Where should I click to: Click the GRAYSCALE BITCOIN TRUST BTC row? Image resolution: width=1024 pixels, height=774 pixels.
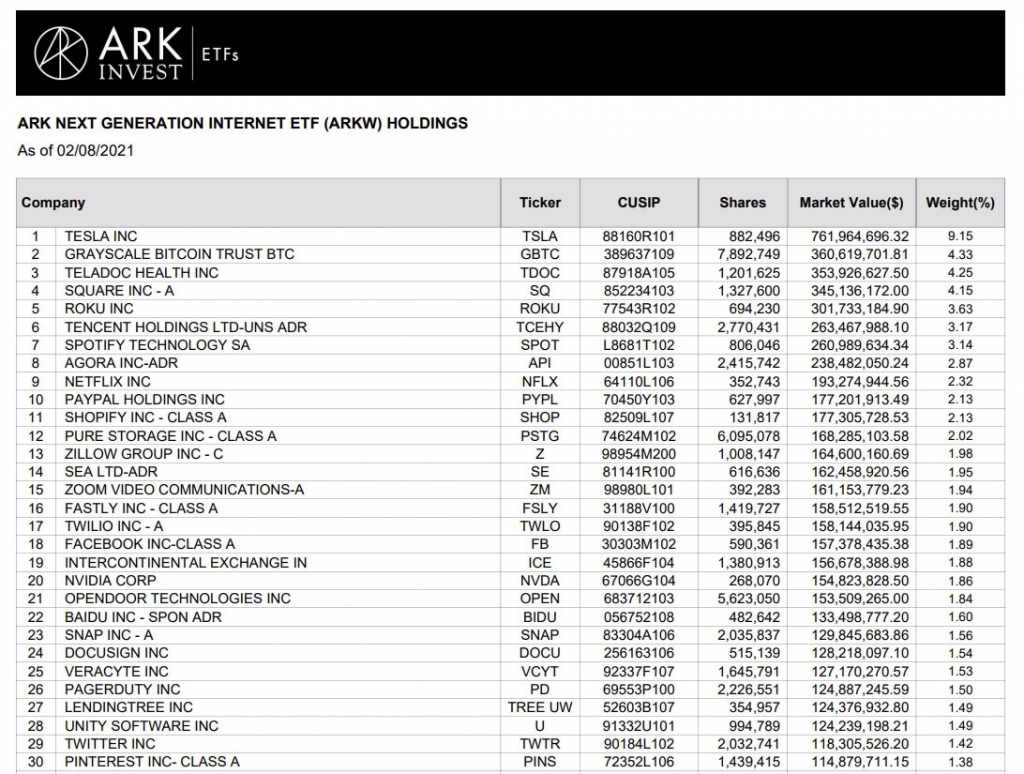(x=510, y=255)
